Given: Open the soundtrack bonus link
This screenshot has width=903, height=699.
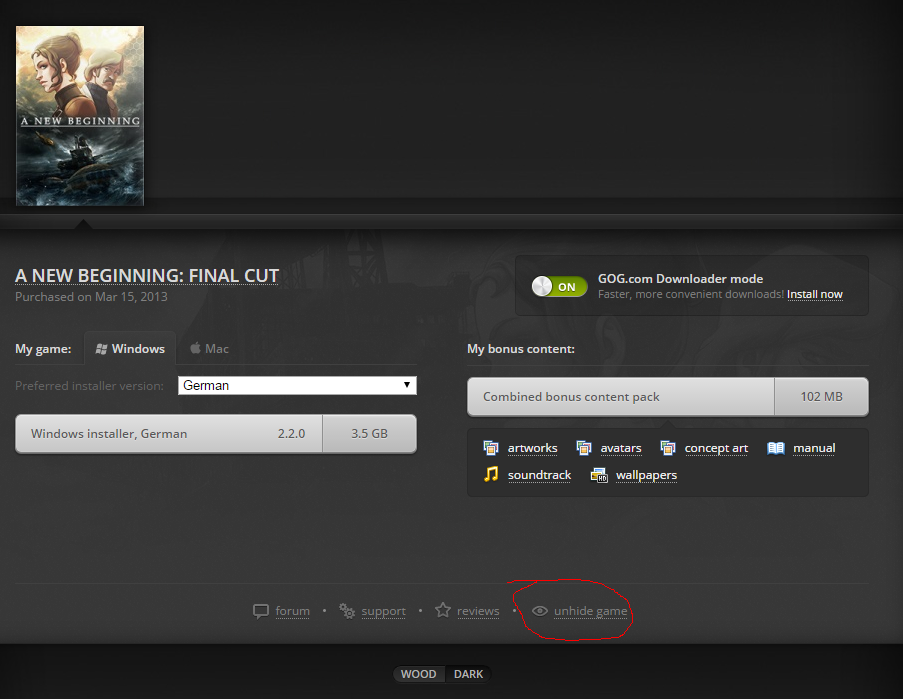Looking at the screenshot, I should point(540,475).
